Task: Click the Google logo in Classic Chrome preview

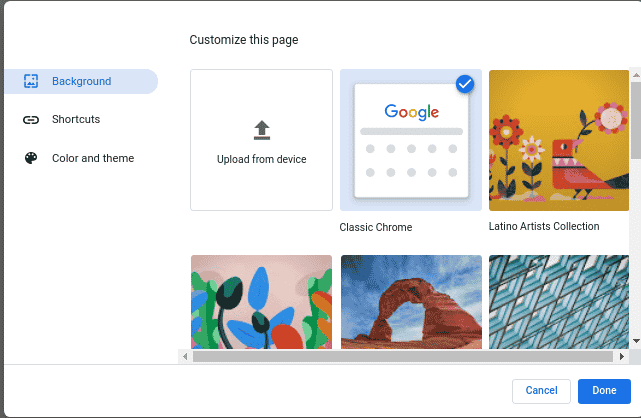Action: click(x=411, y=112)
